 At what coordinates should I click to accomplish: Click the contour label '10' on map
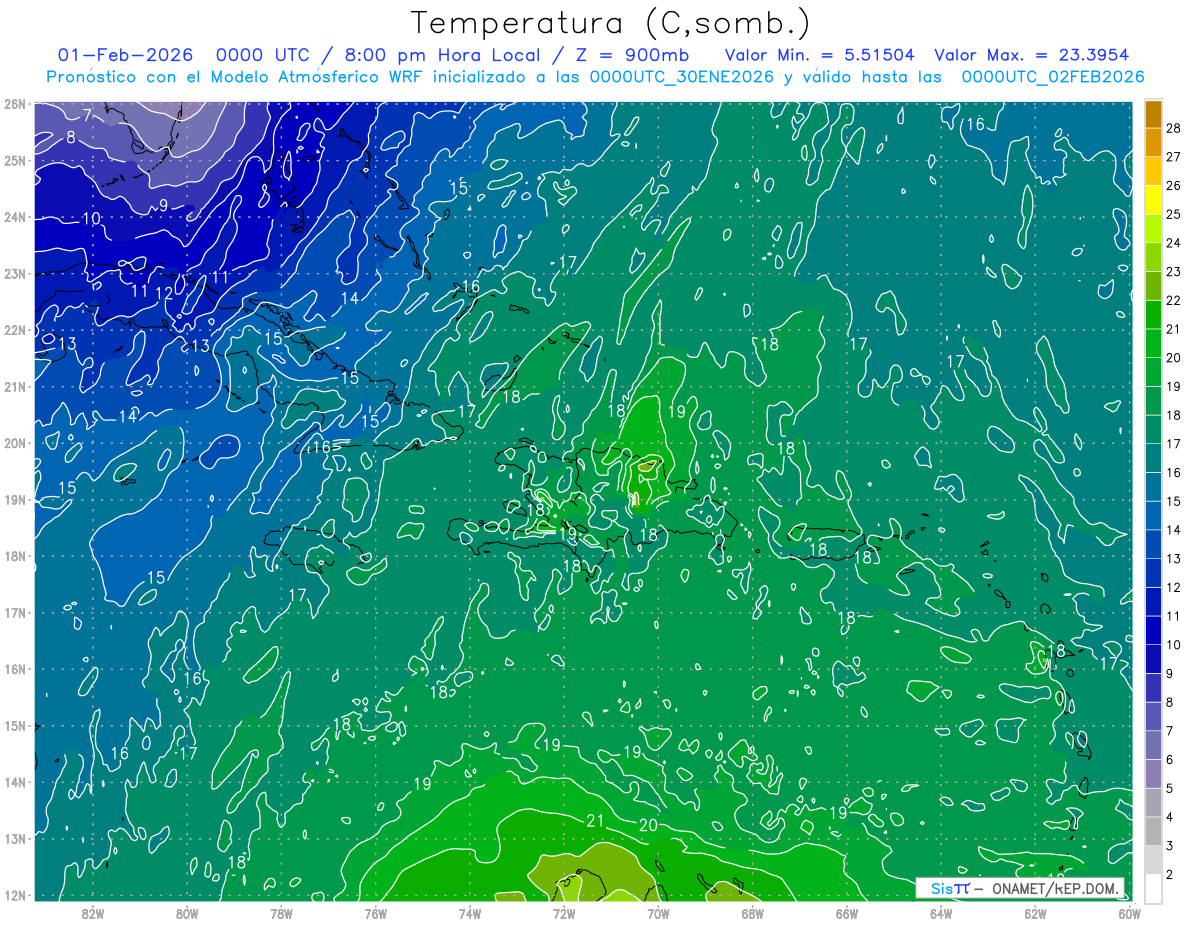coord(91,218)
